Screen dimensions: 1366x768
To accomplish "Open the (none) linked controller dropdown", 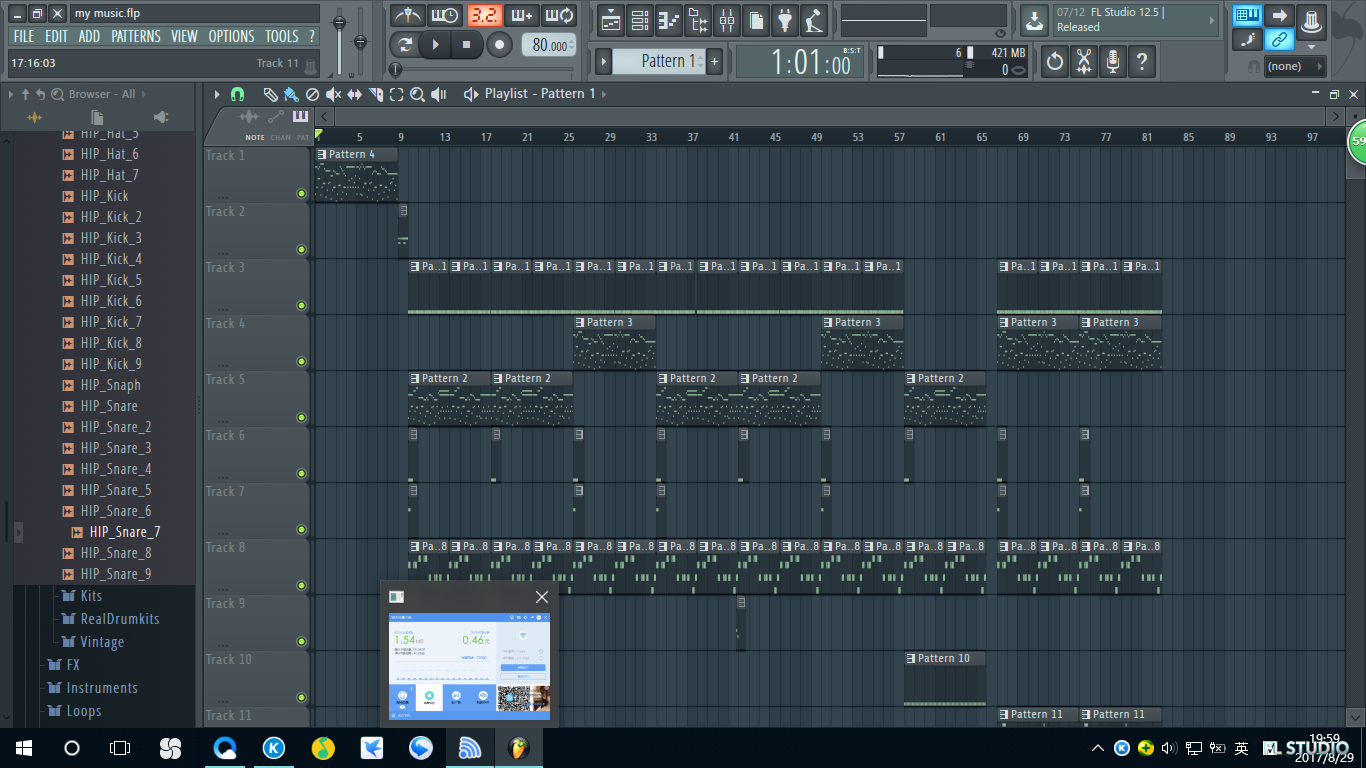I will coord(1295,67).
